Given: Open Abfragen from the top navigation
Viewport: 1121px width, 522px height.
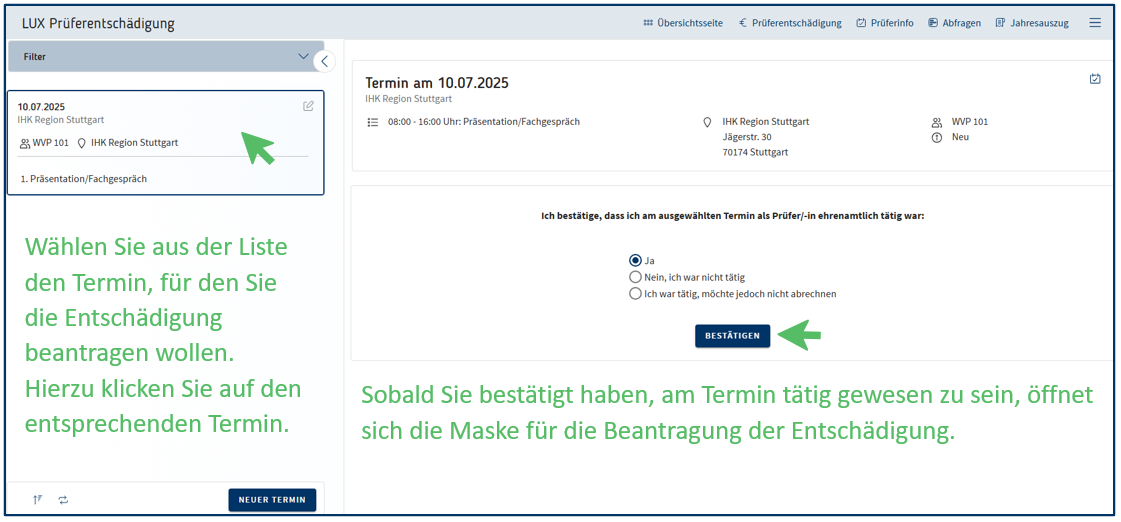Looking at the screenshot, I should 954,23.
